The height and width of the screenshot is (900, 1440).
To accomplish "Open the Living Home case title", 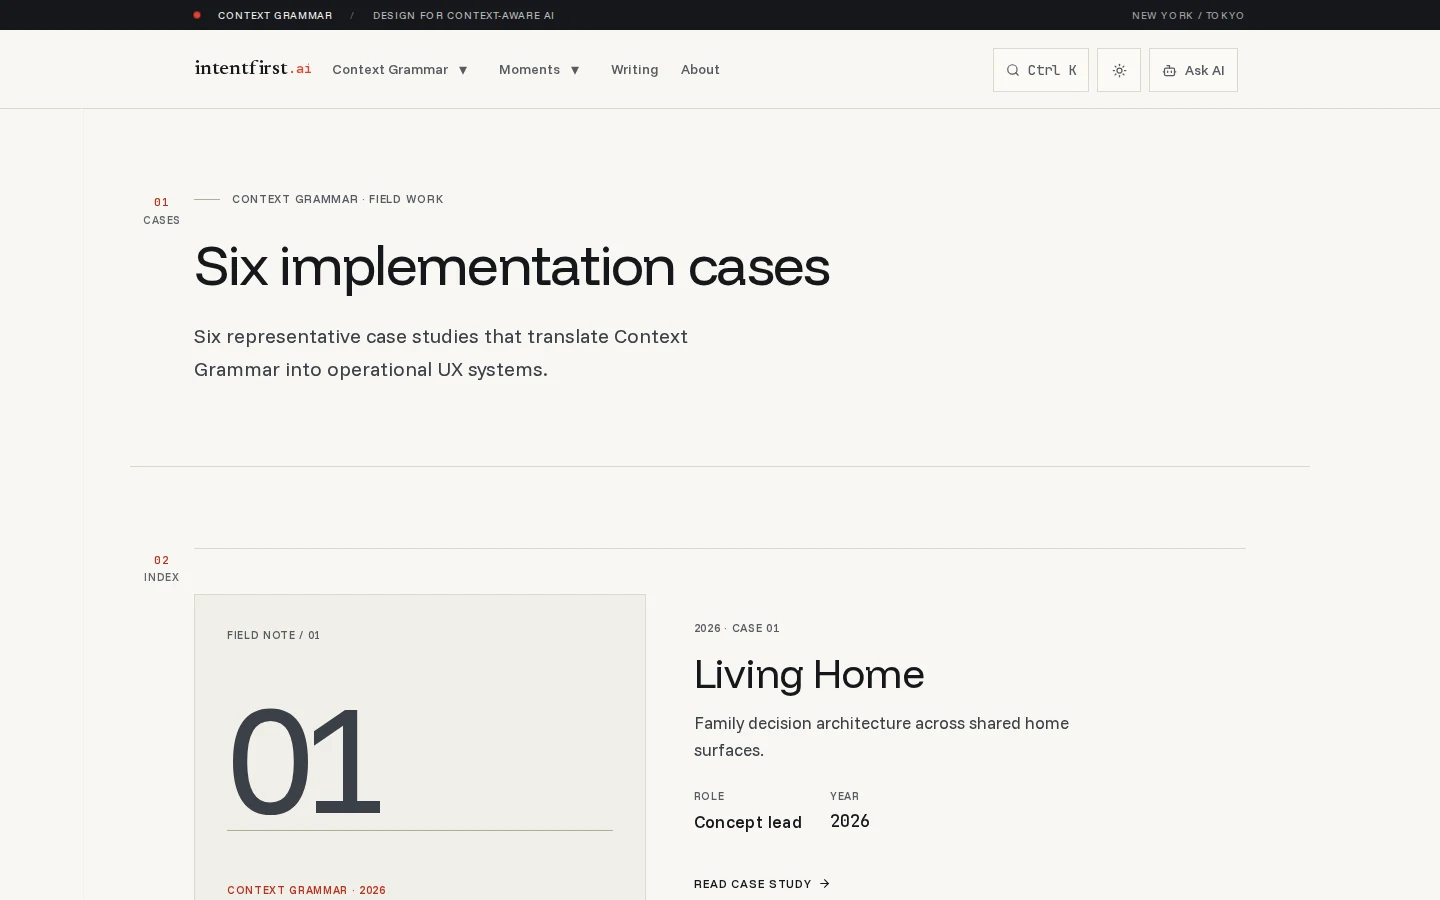I will (x=809, y=674).
